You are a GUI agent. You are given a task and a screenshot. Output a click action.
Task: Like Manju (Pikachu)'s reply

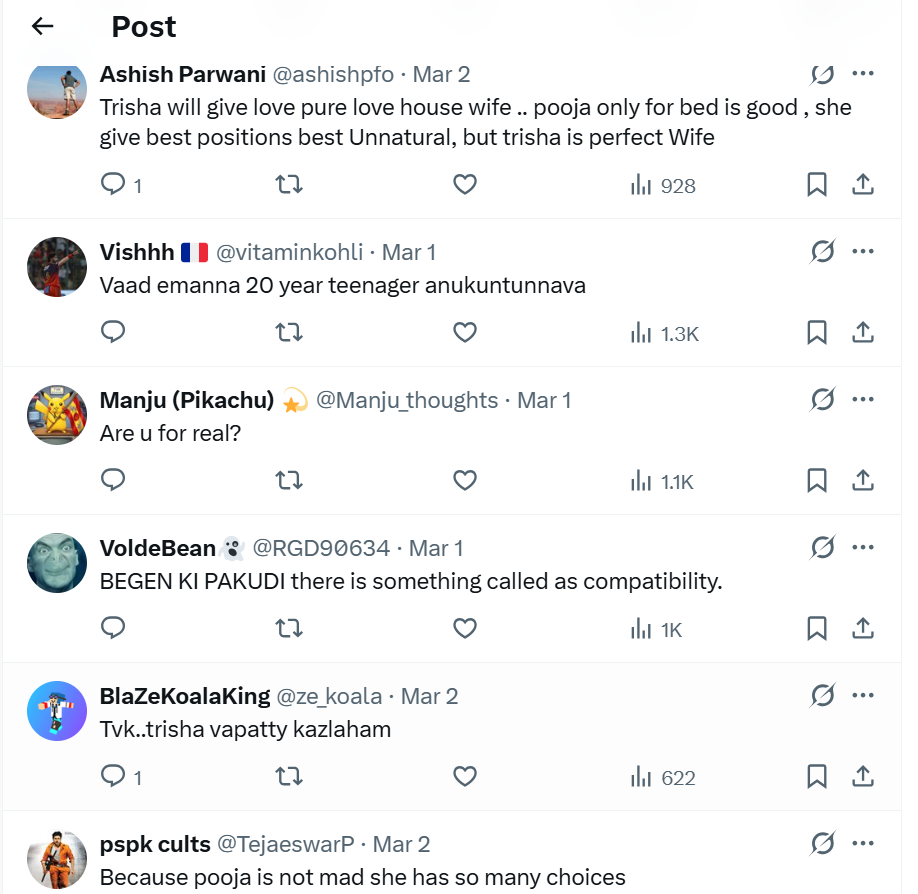pyautogui.click(x=465, y=481)
